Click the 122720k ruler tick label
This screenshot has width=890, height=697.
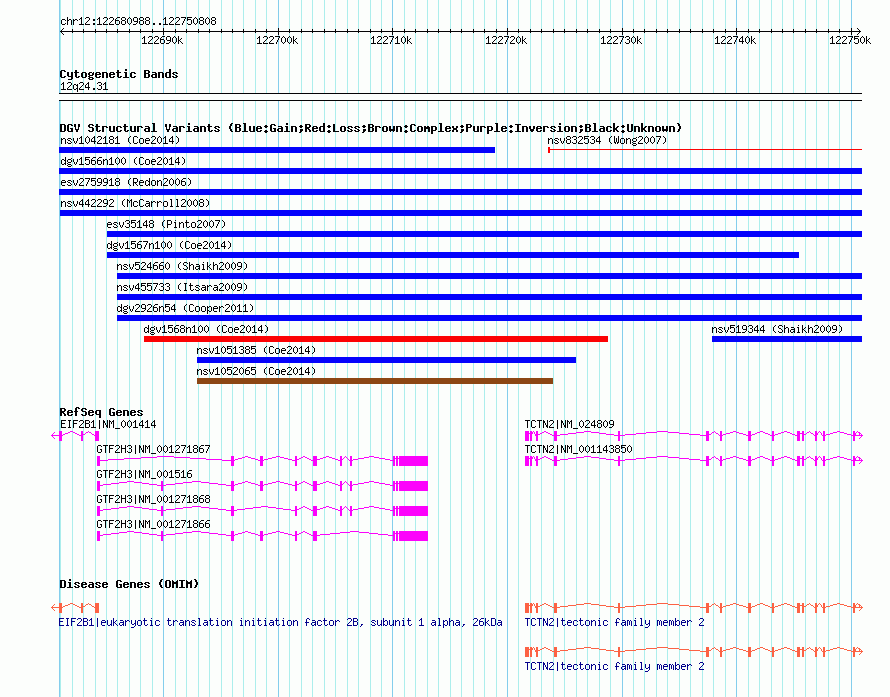coord(506,40)
